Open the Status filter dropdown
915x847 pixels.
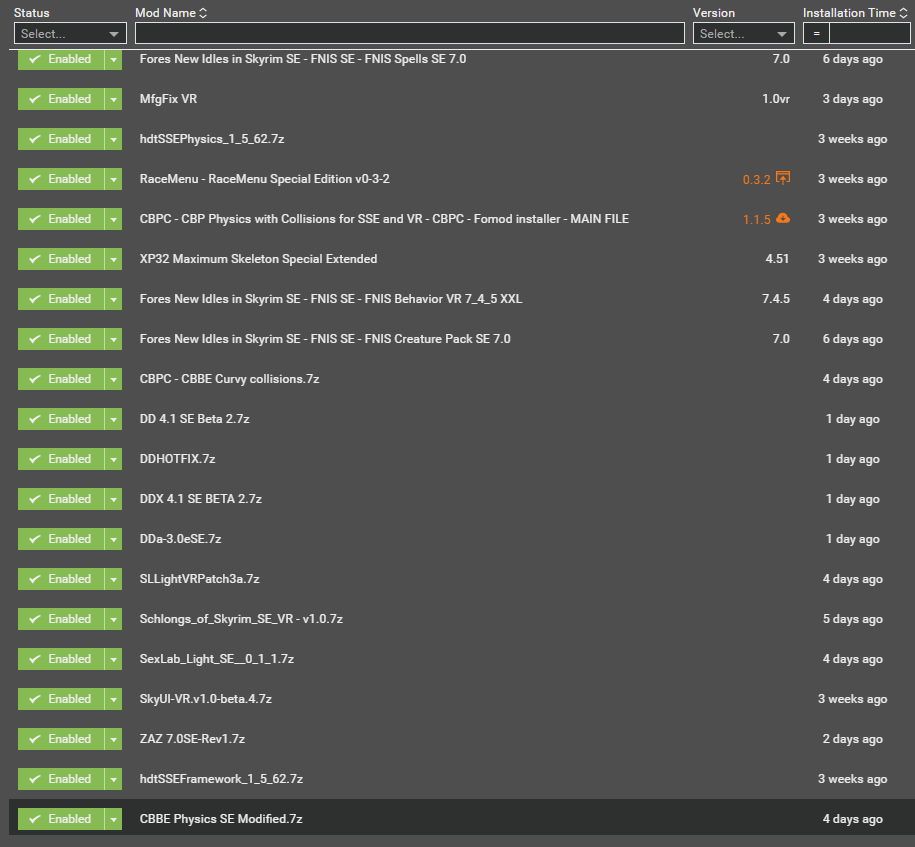pyautogui.click(x=70, y=34)
